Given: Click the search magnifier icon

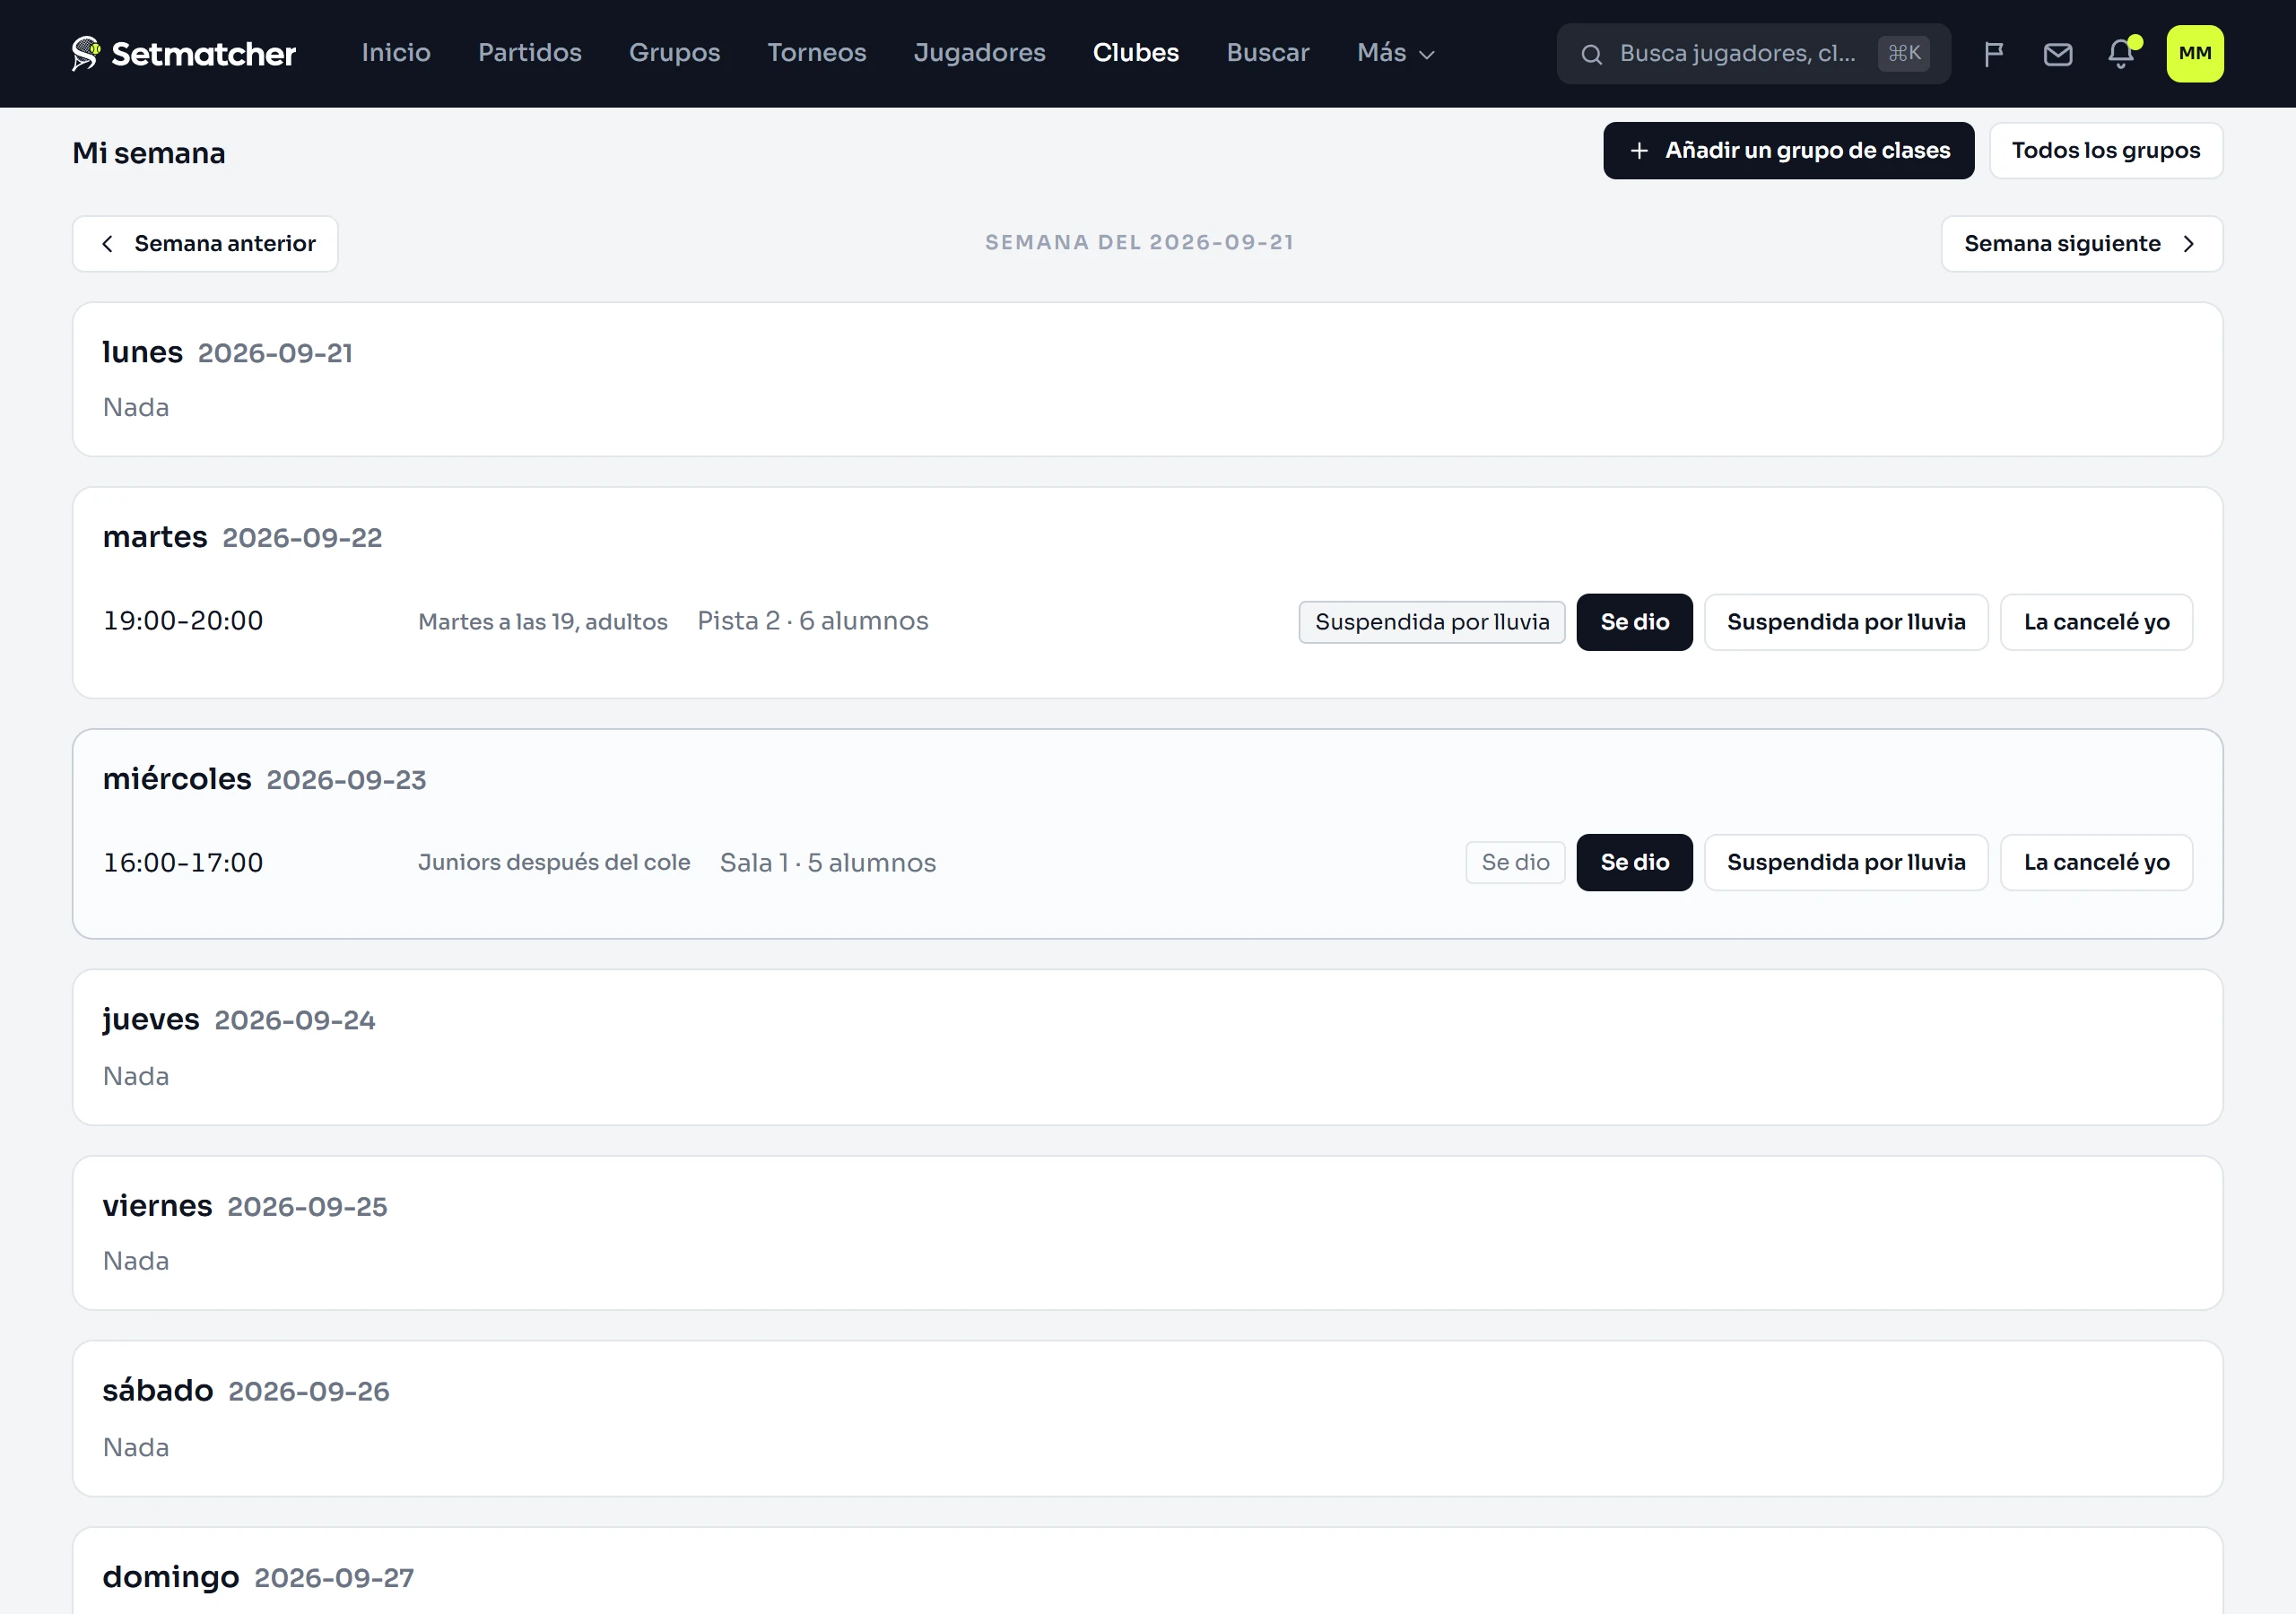Looking at the screenshot, I should coord(1591,54).
